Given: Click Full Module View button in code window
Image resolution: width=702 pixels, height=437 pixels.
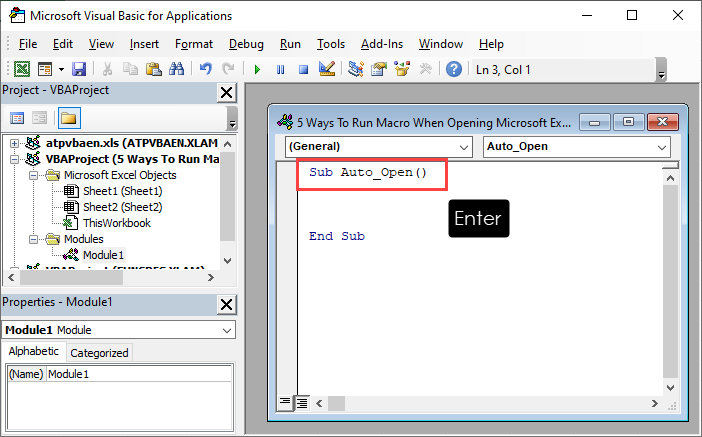Looking at the screenshot, I should coord(302,403).
